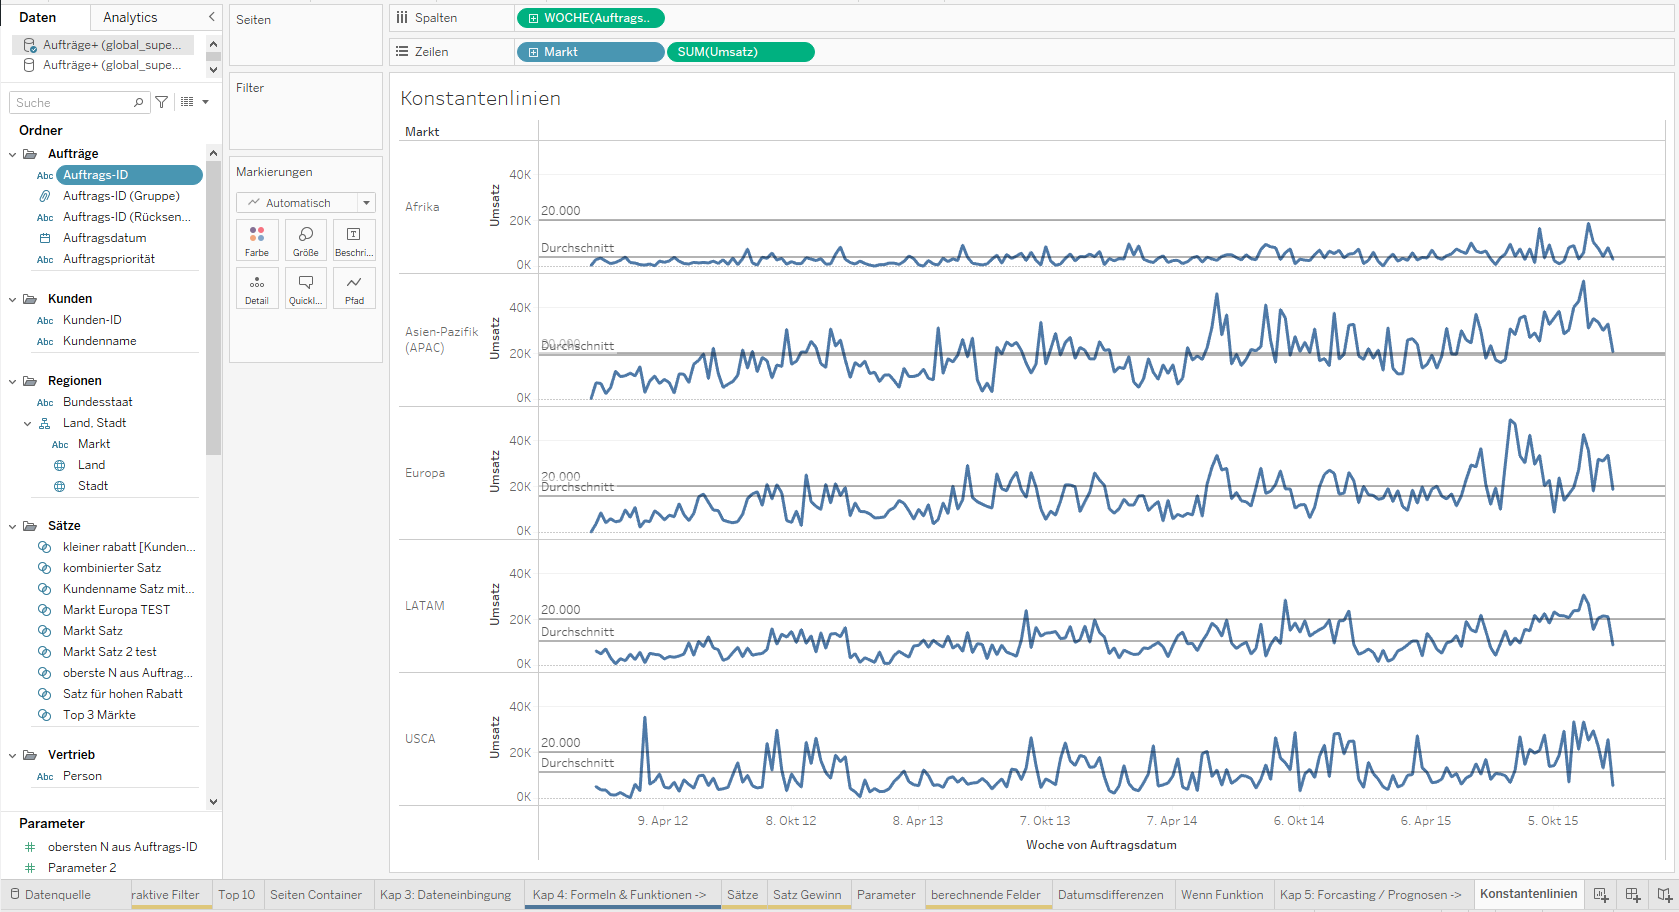The height and width of the screenshot is (912, 1679).
Task: Click the SUM(Umsatz) pill on the Zeilen shelf
Action: tap(740, 52)
